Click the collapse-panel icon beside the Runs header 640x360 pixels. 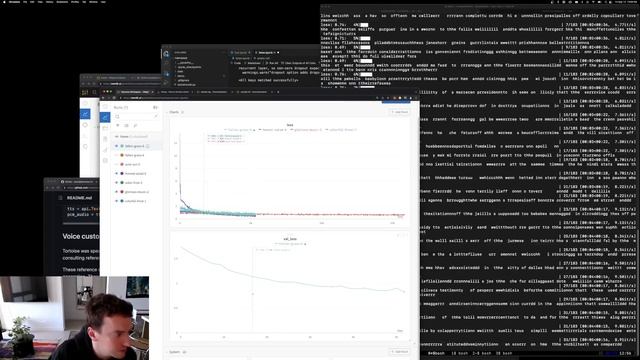(155, 107)
